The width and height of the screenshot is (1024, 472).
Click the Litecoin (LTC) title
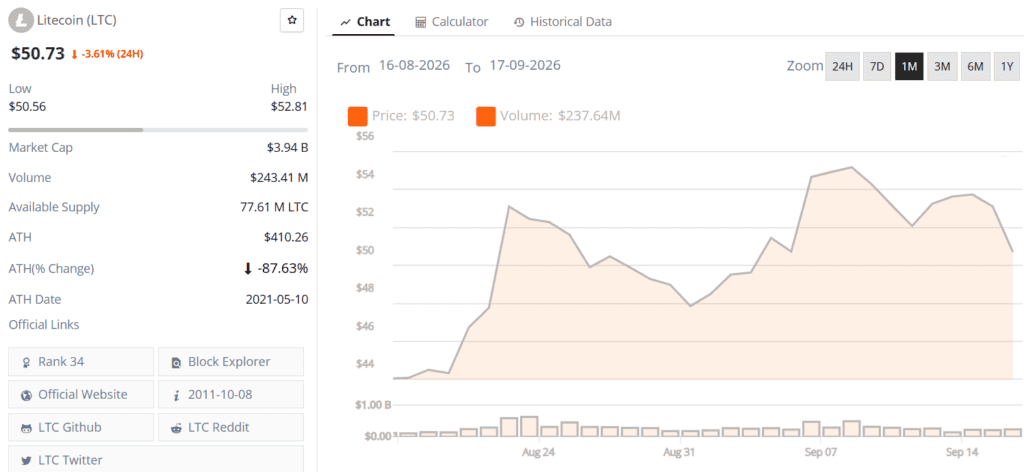click(x=75, y=21)
